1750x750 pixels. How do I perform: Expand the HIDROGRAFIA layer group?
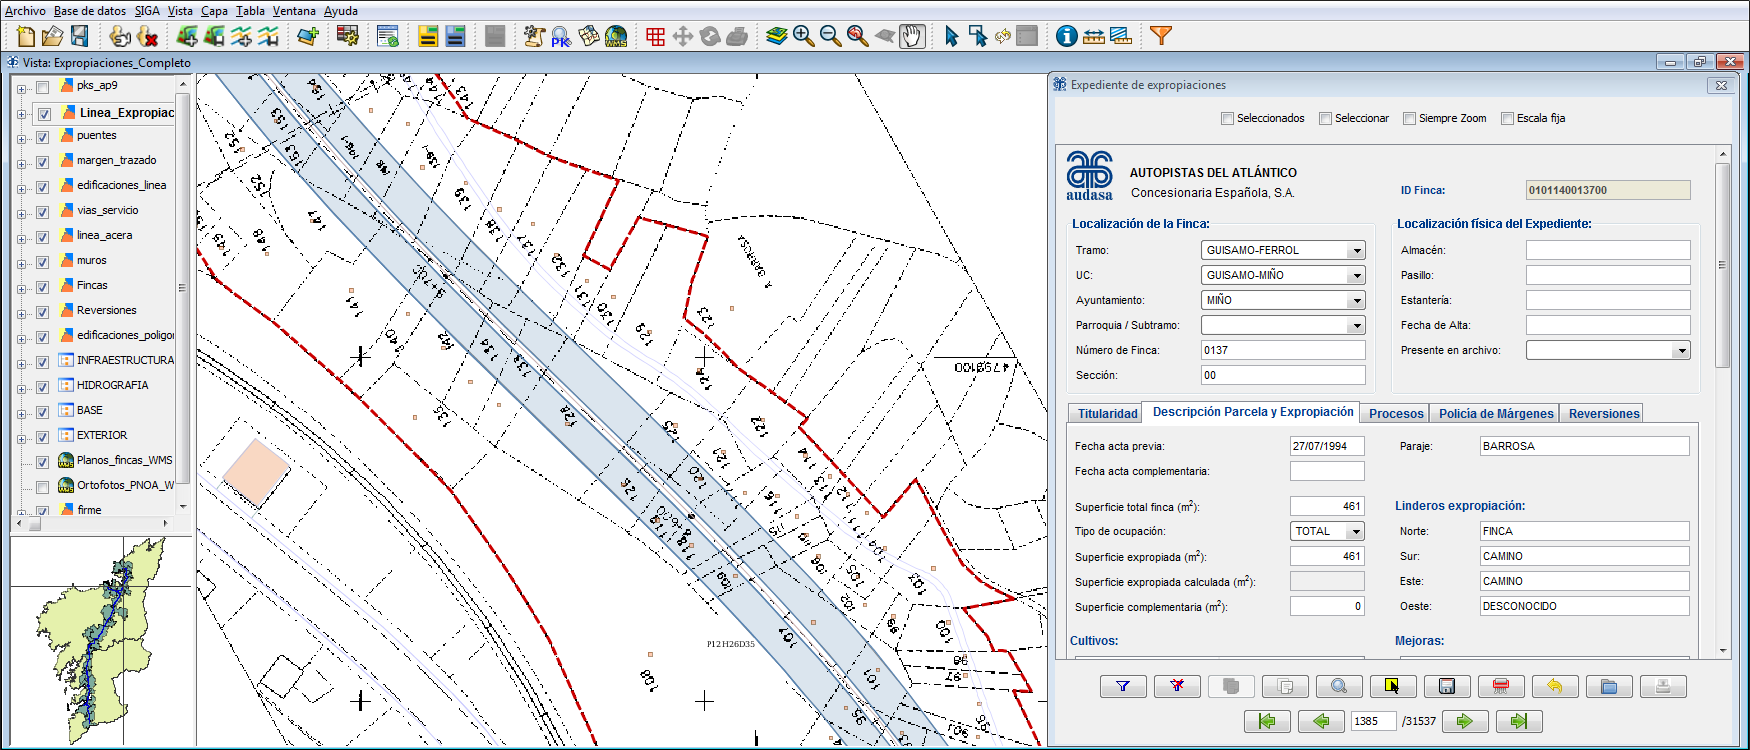21,387
